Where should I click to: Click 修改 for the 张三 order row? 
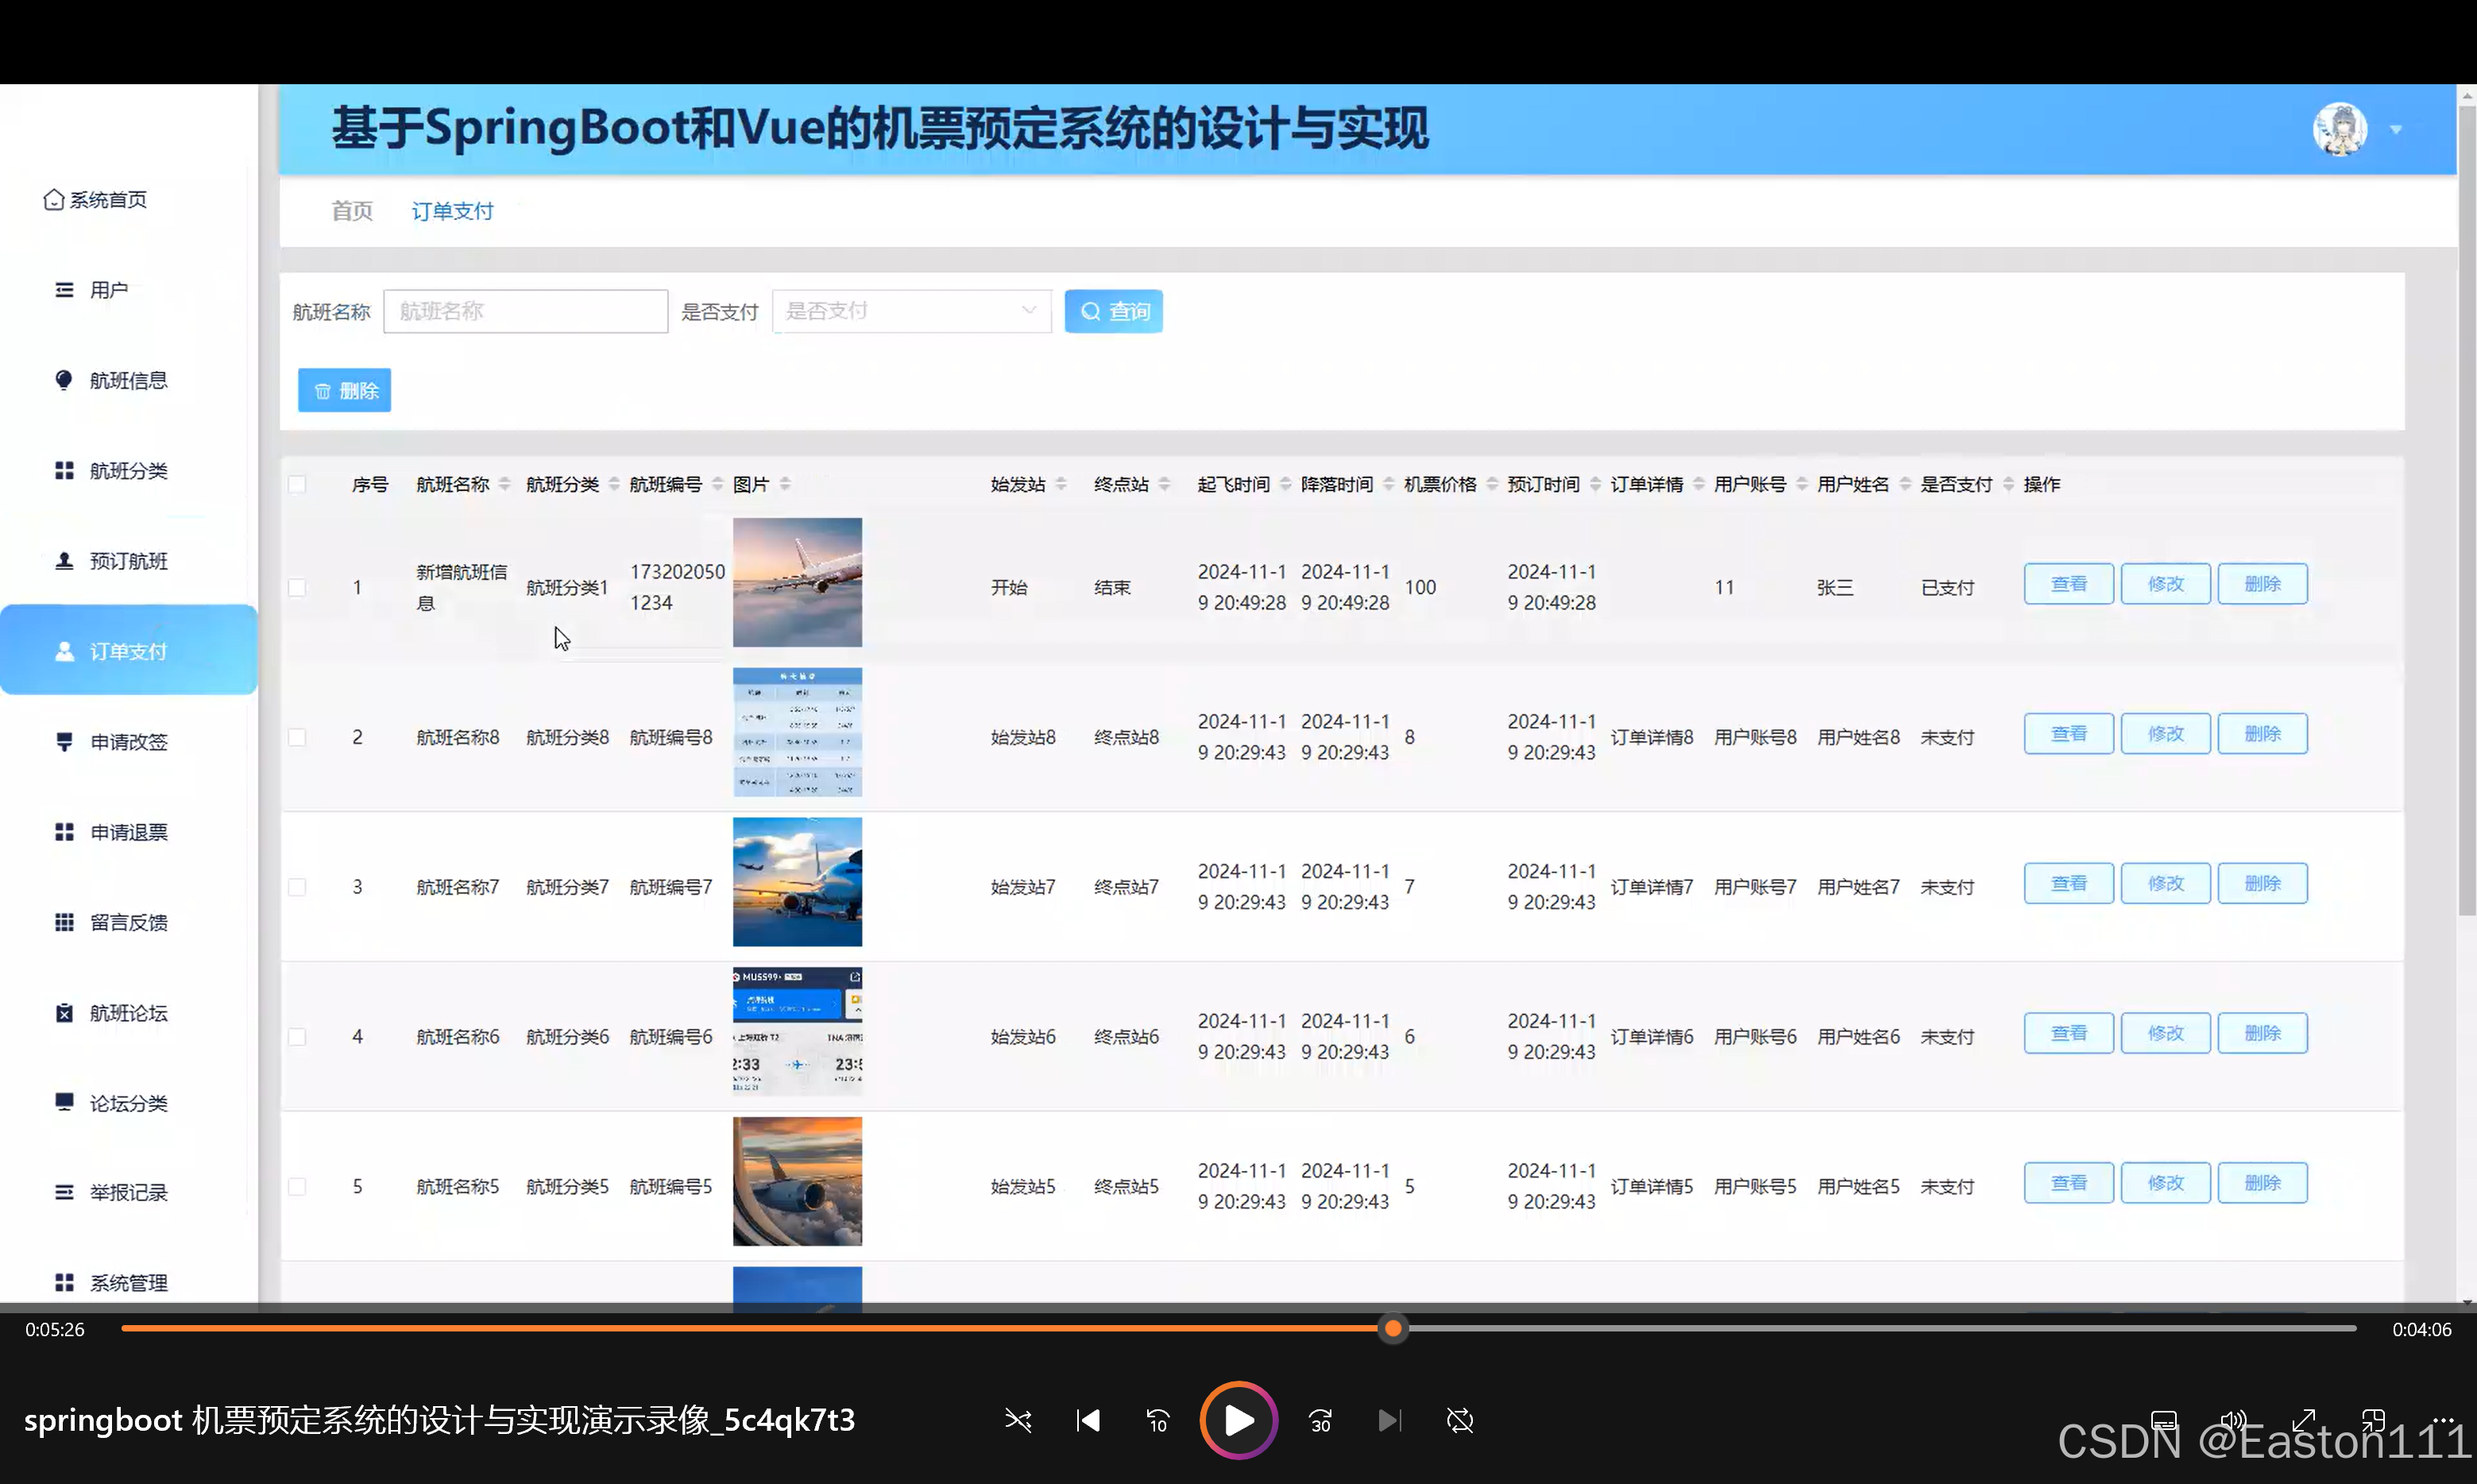[2165, 584]
